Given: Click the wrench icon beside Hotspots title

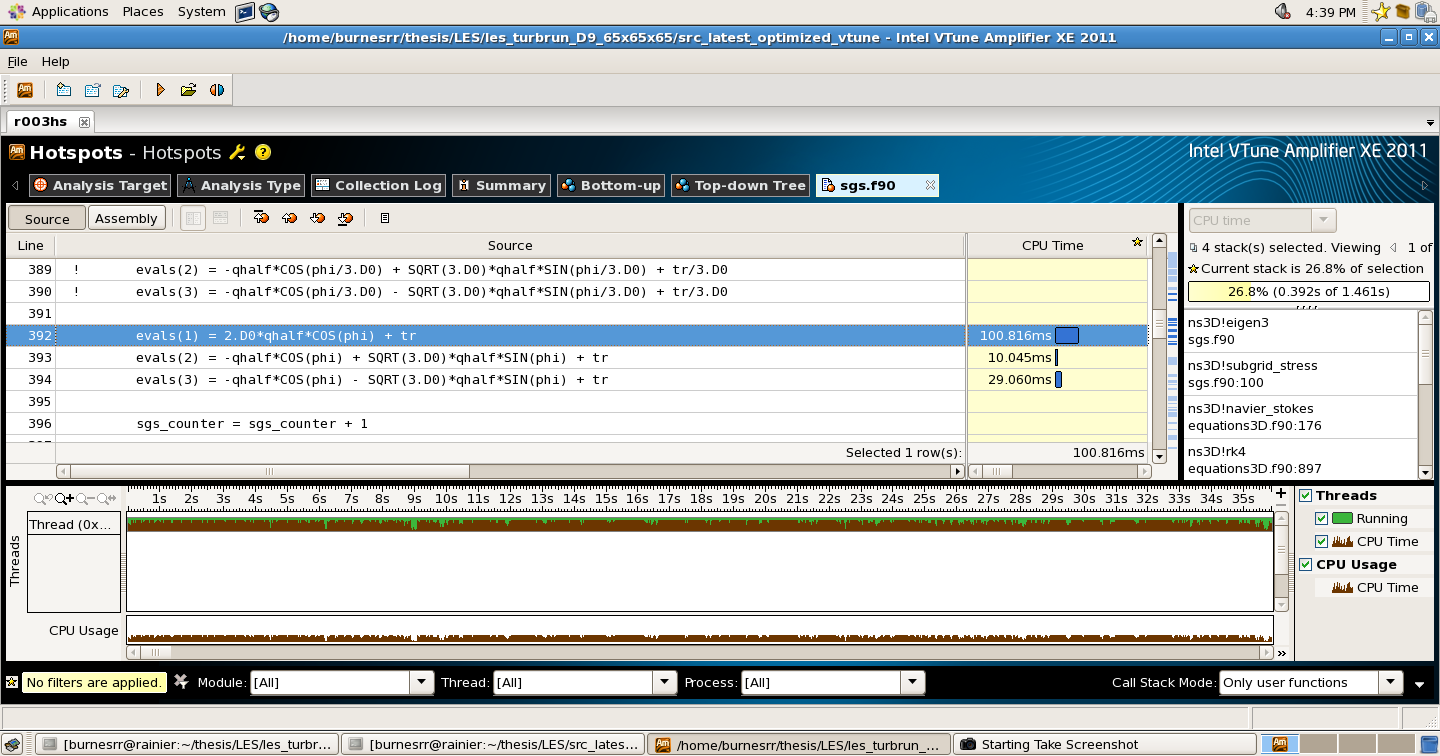Looking at the screenshot, I should (x=237, y=153).
